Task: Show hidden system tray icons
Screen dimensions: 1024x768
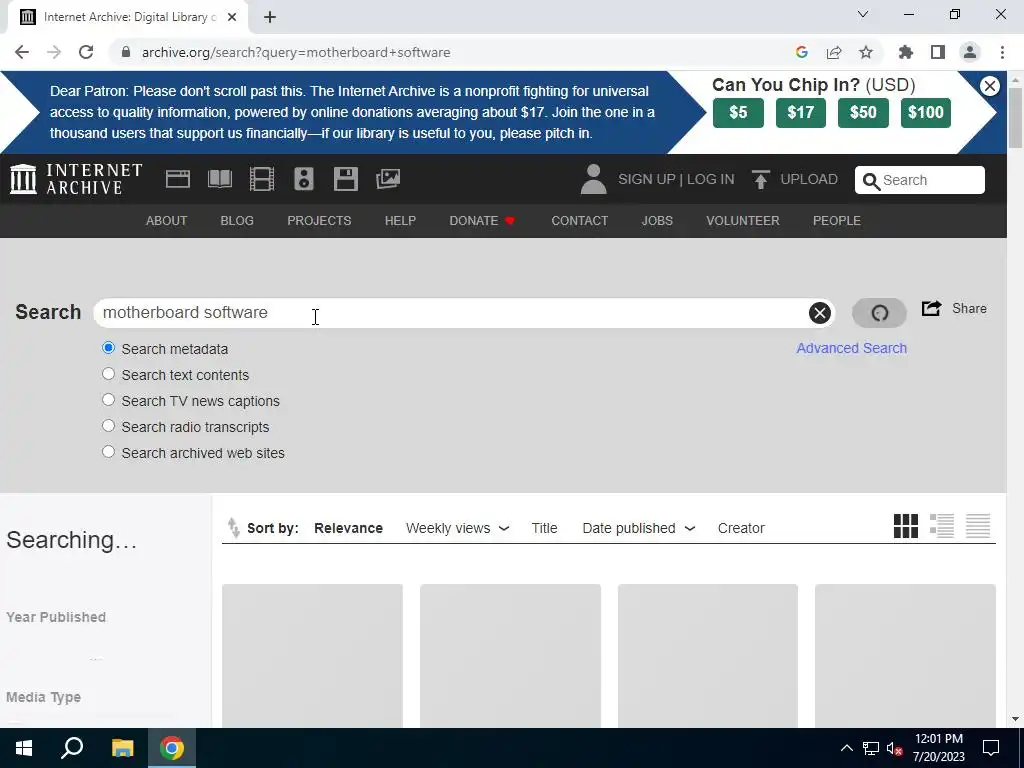Action: (846, 748)
